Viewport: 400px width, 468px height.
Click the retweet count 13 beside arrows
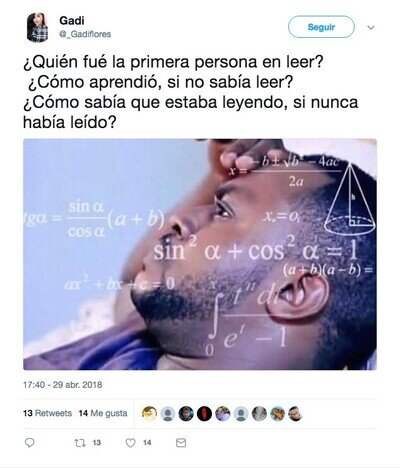[97, 443]
